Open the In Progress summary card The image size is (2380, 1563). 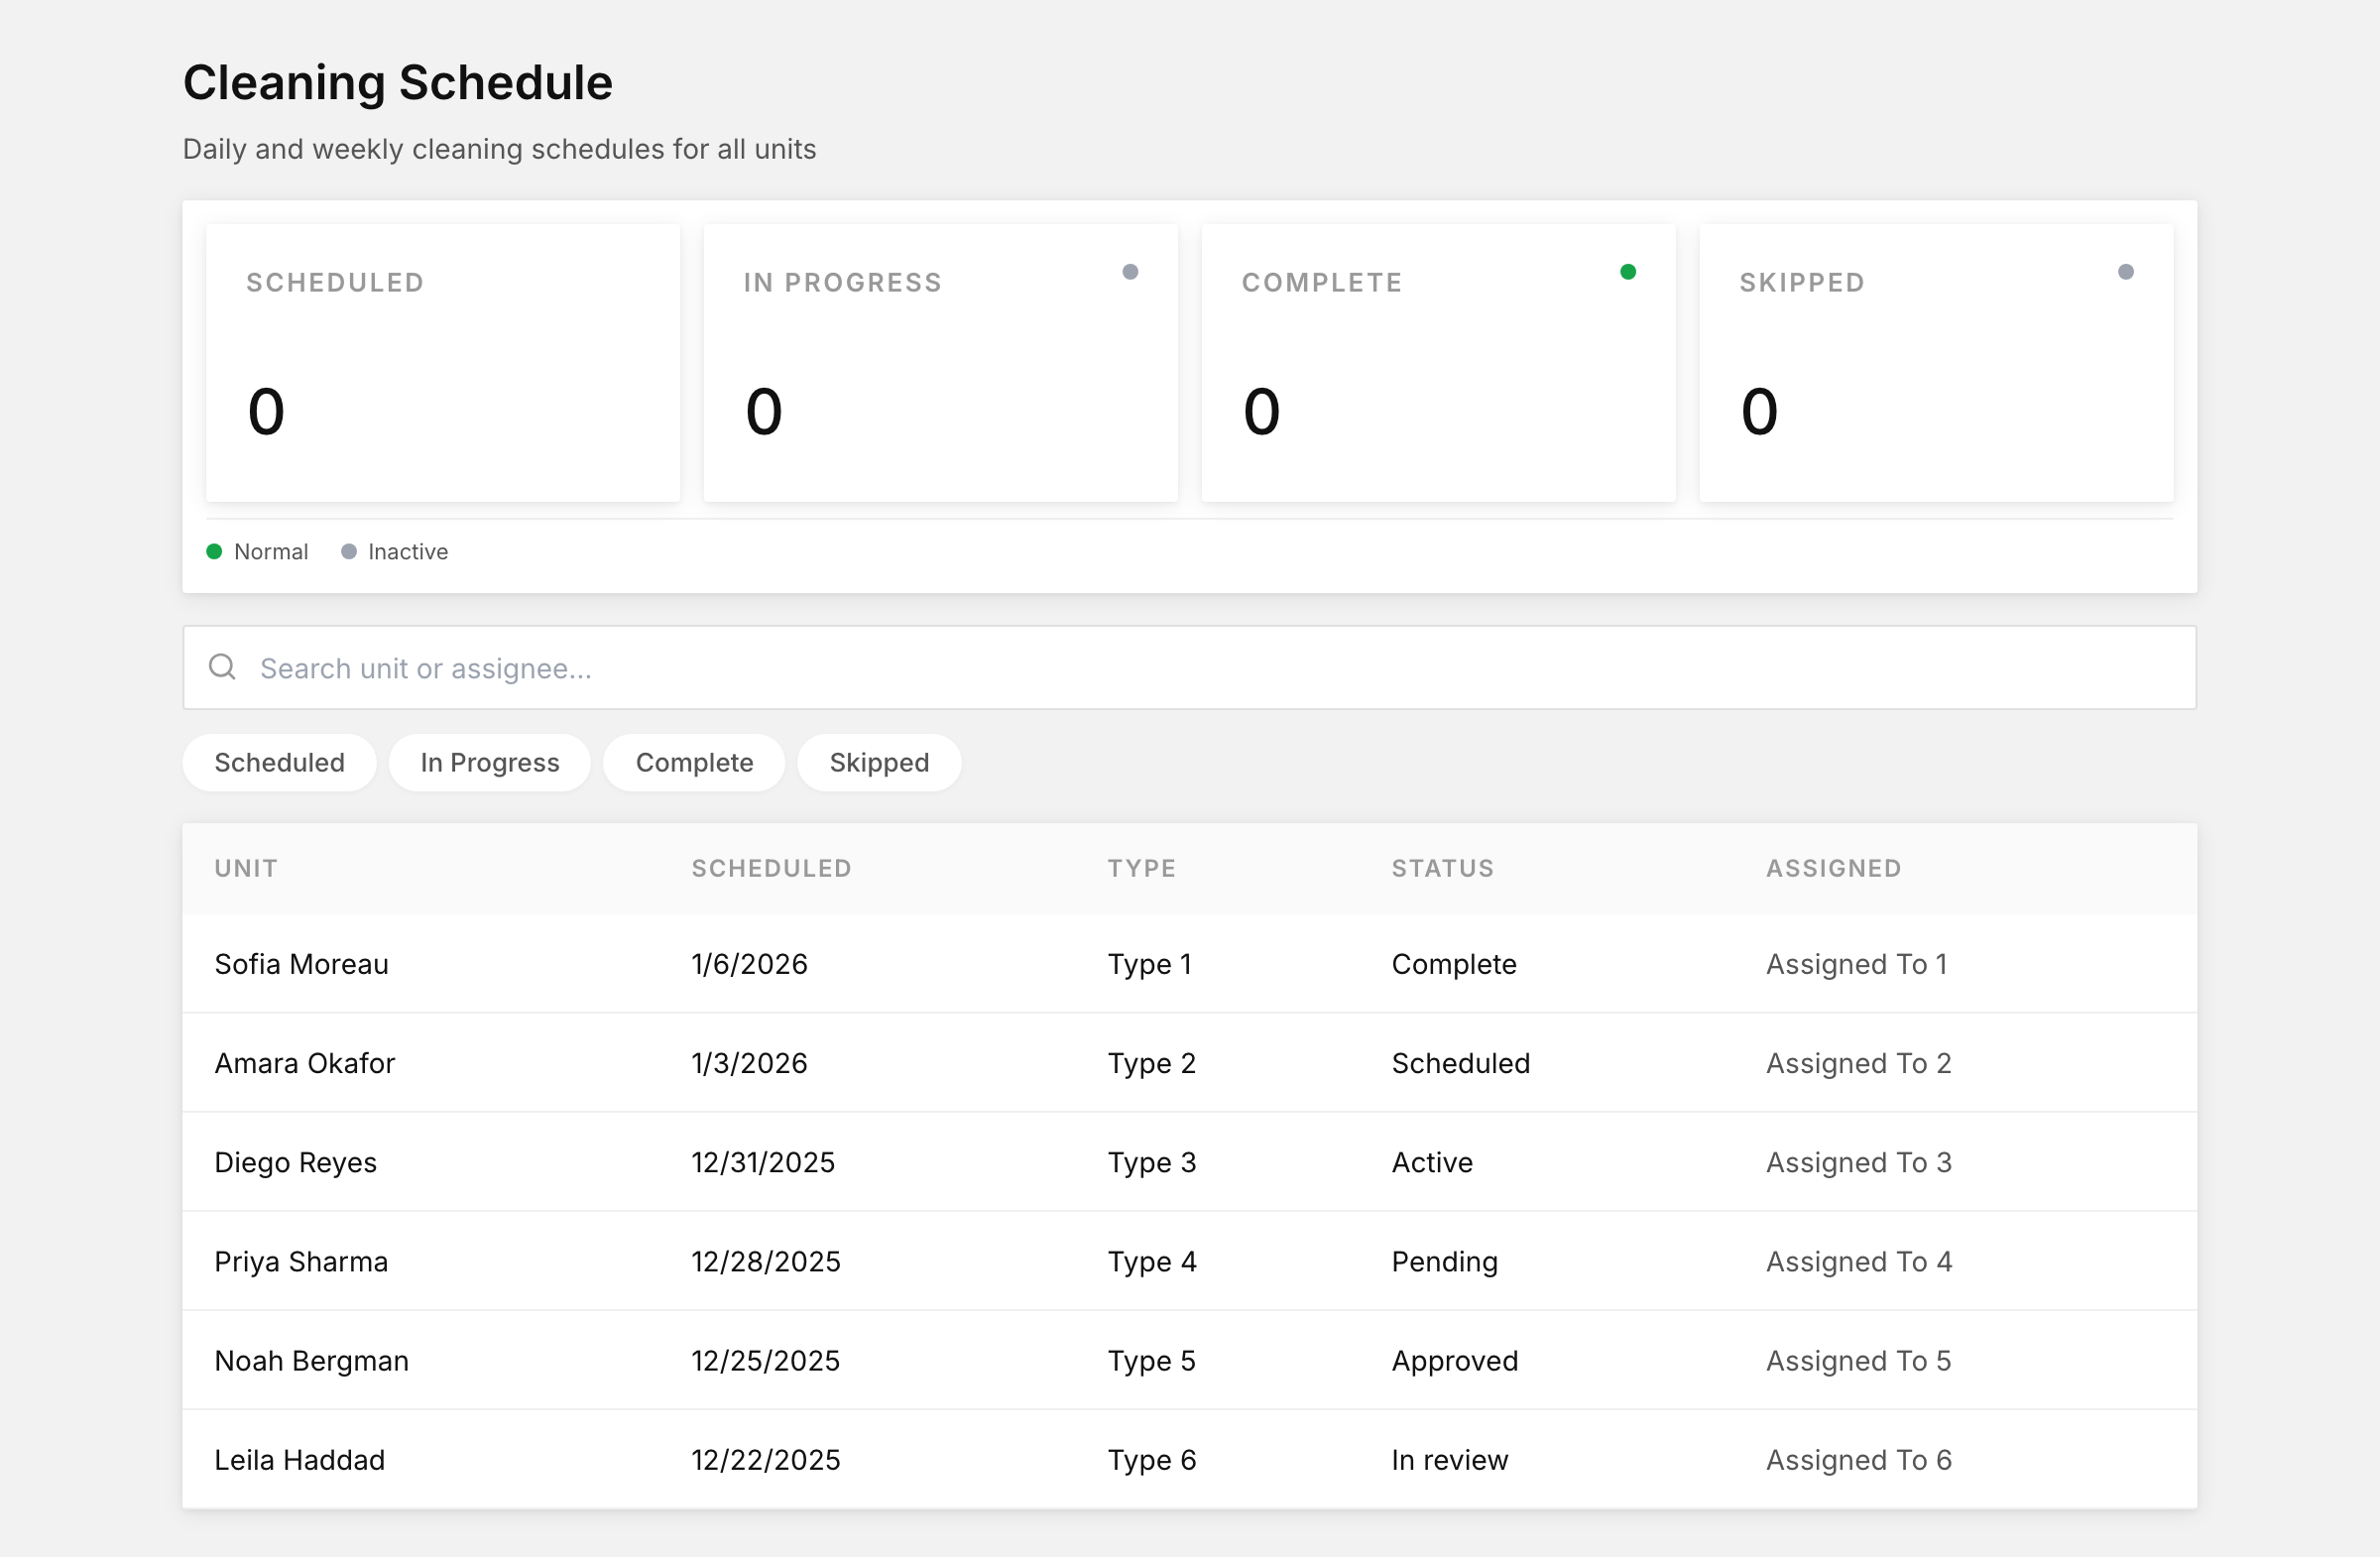coord(941,364)
